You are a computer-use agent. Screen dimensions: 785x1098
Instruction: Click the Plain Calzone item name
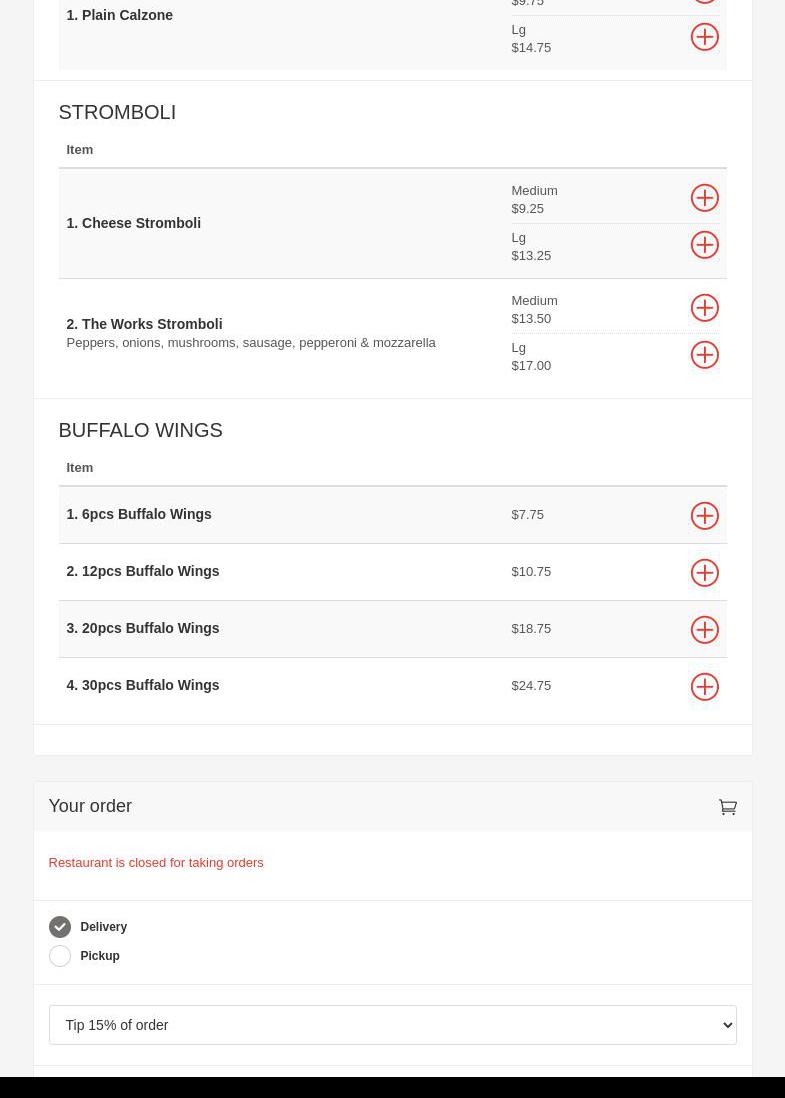(x=119, y=15)
